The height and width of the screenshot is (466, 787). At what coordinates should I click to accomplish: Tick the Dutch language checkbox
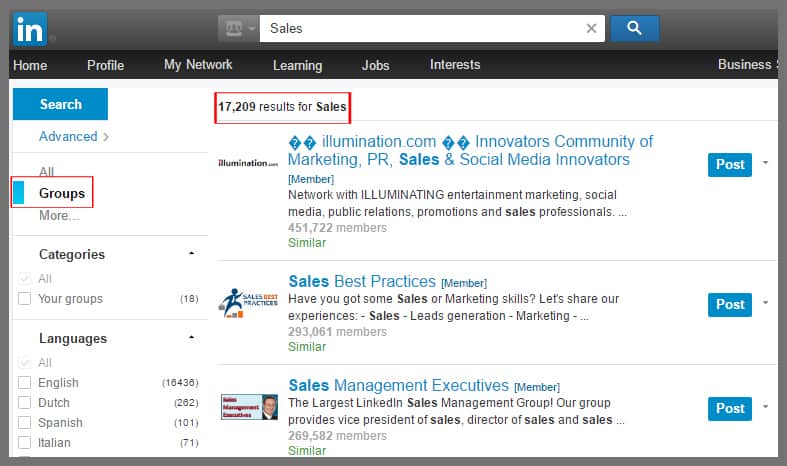tap(25, 403)
